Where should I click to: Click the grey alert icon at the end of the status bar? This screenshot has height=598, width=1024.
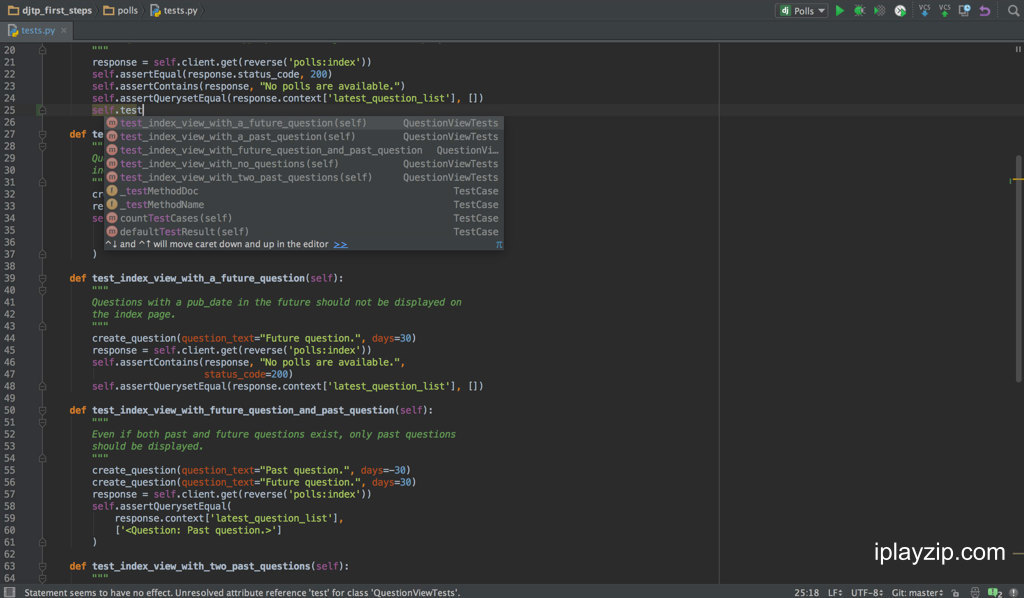coord(1014,593)
